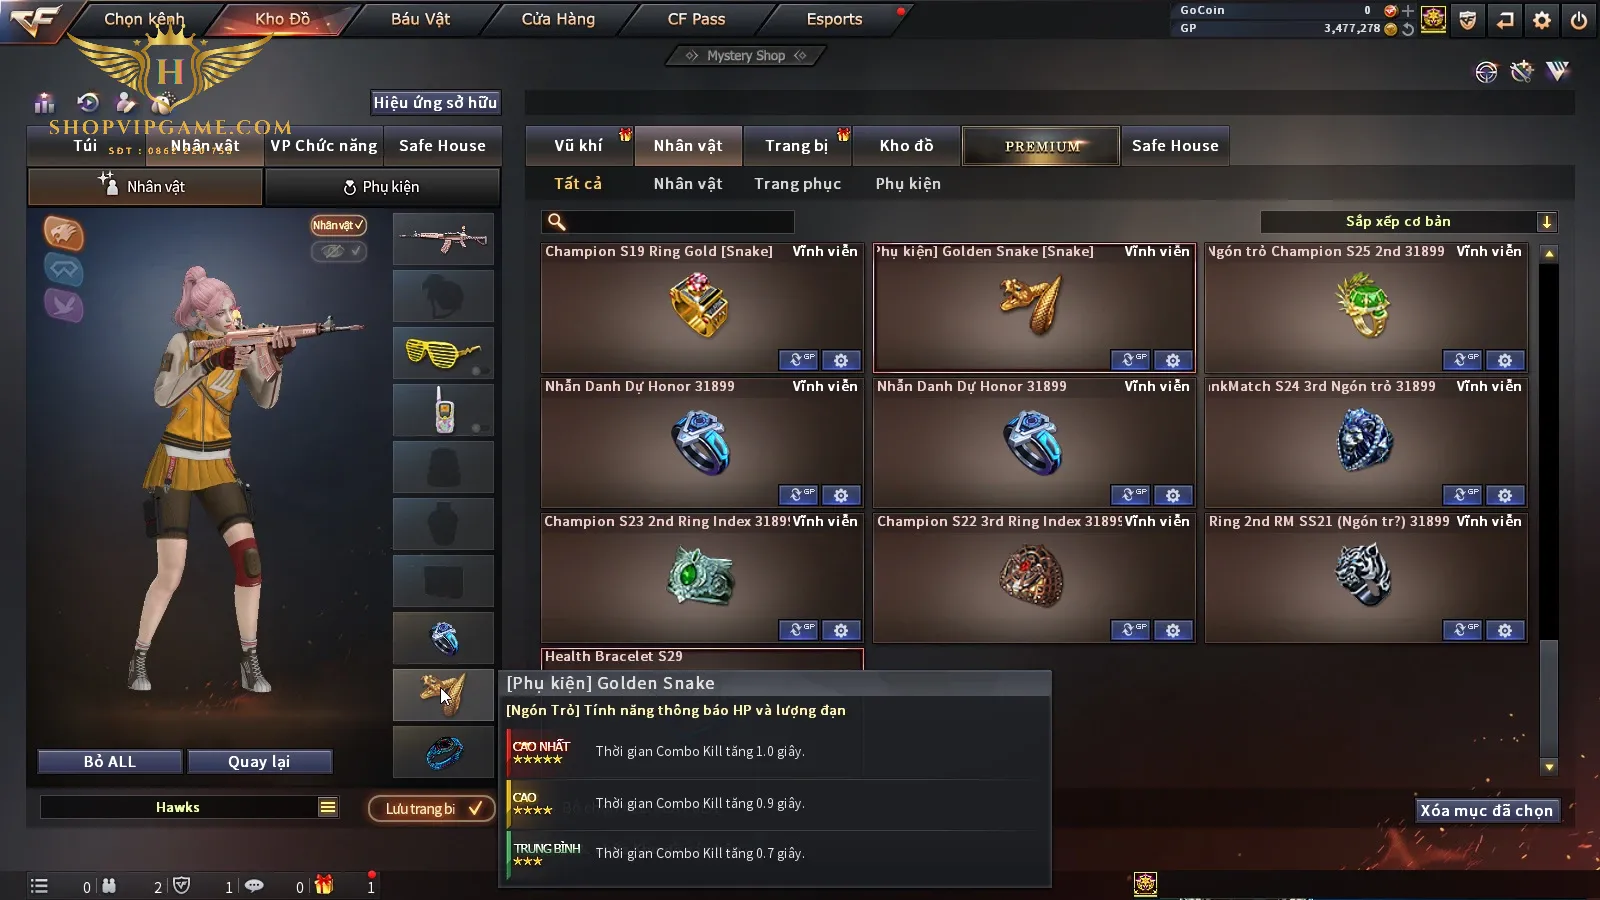Expand the Mystery Shop bar
Image resolution: width=1600 pixels, height=900 pixels.
tap(746, 56)
